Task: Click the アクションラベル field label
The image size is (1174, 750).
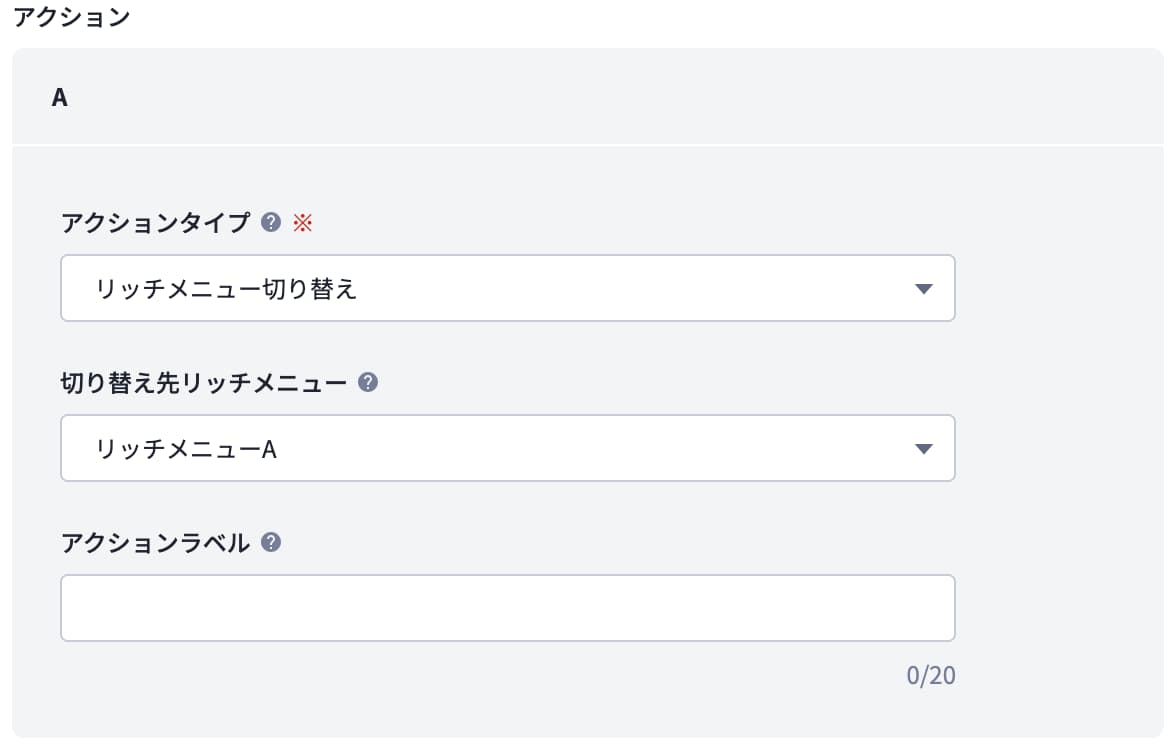Action: (155, 542)
